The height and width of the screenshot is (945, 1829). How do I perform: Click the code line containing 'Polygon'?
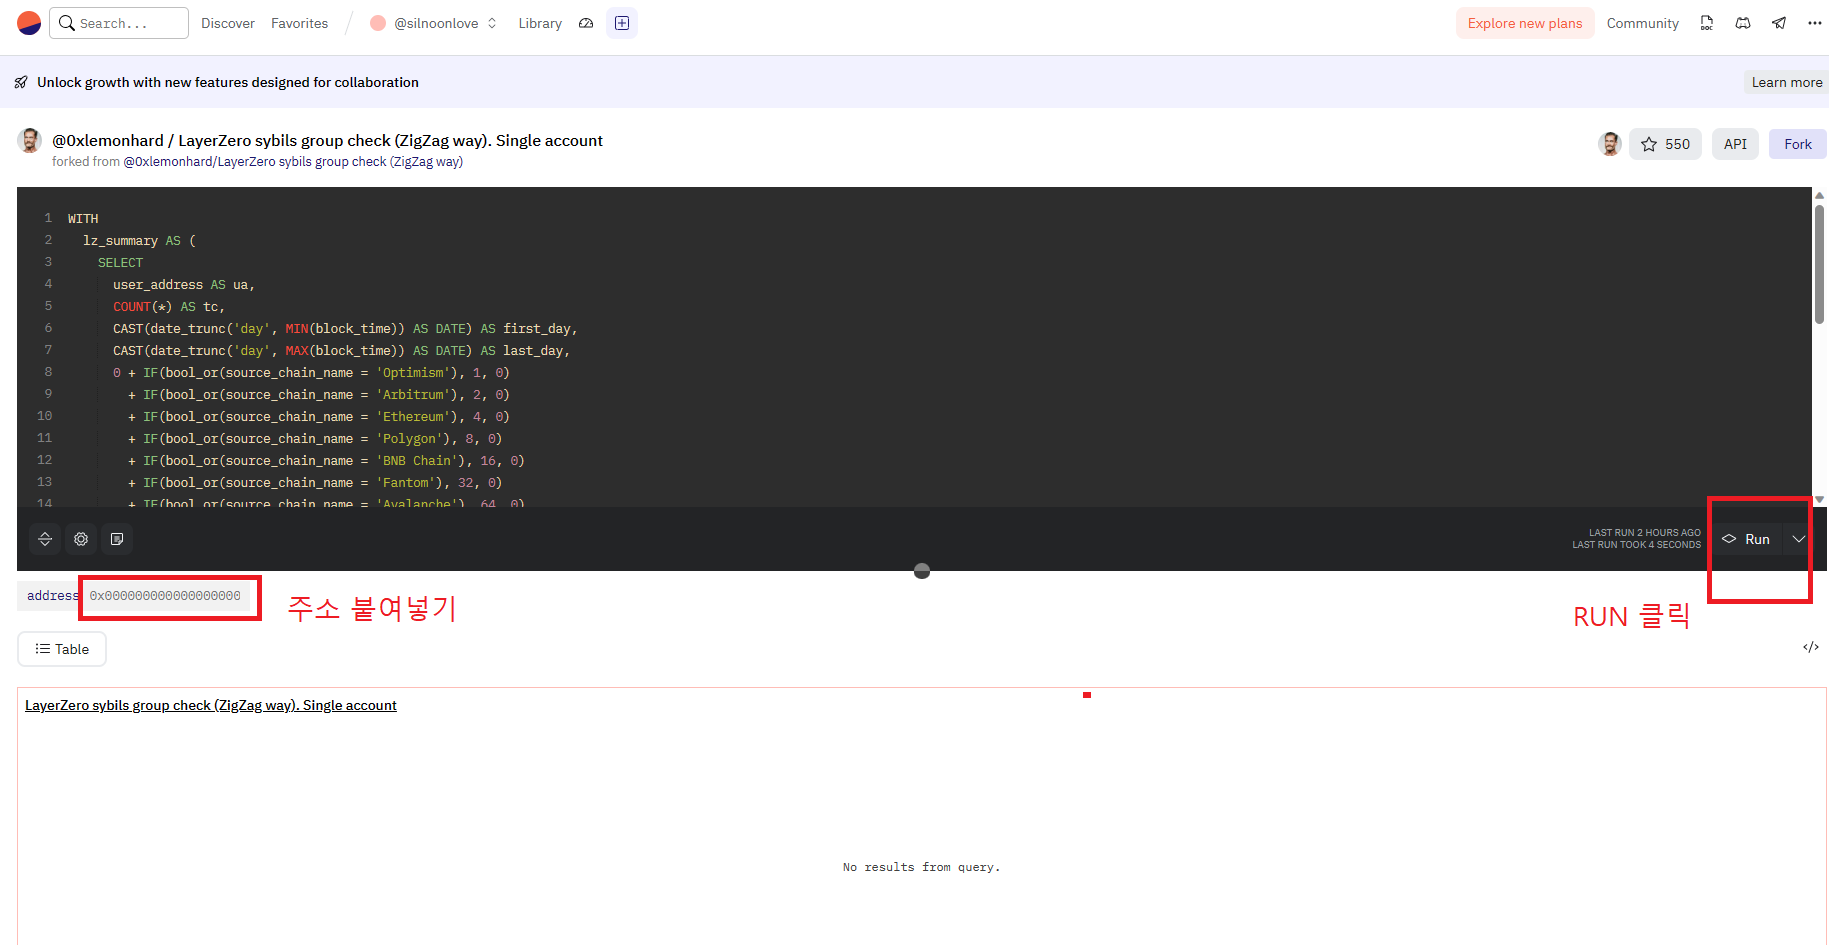click(315, 439)
